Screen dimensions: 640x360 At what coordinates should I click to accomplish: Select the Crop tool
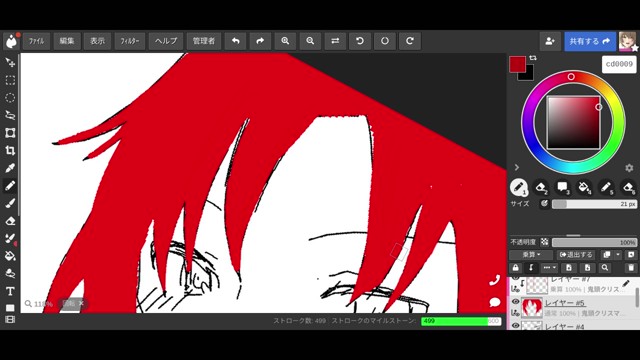[x=10, y=150]
